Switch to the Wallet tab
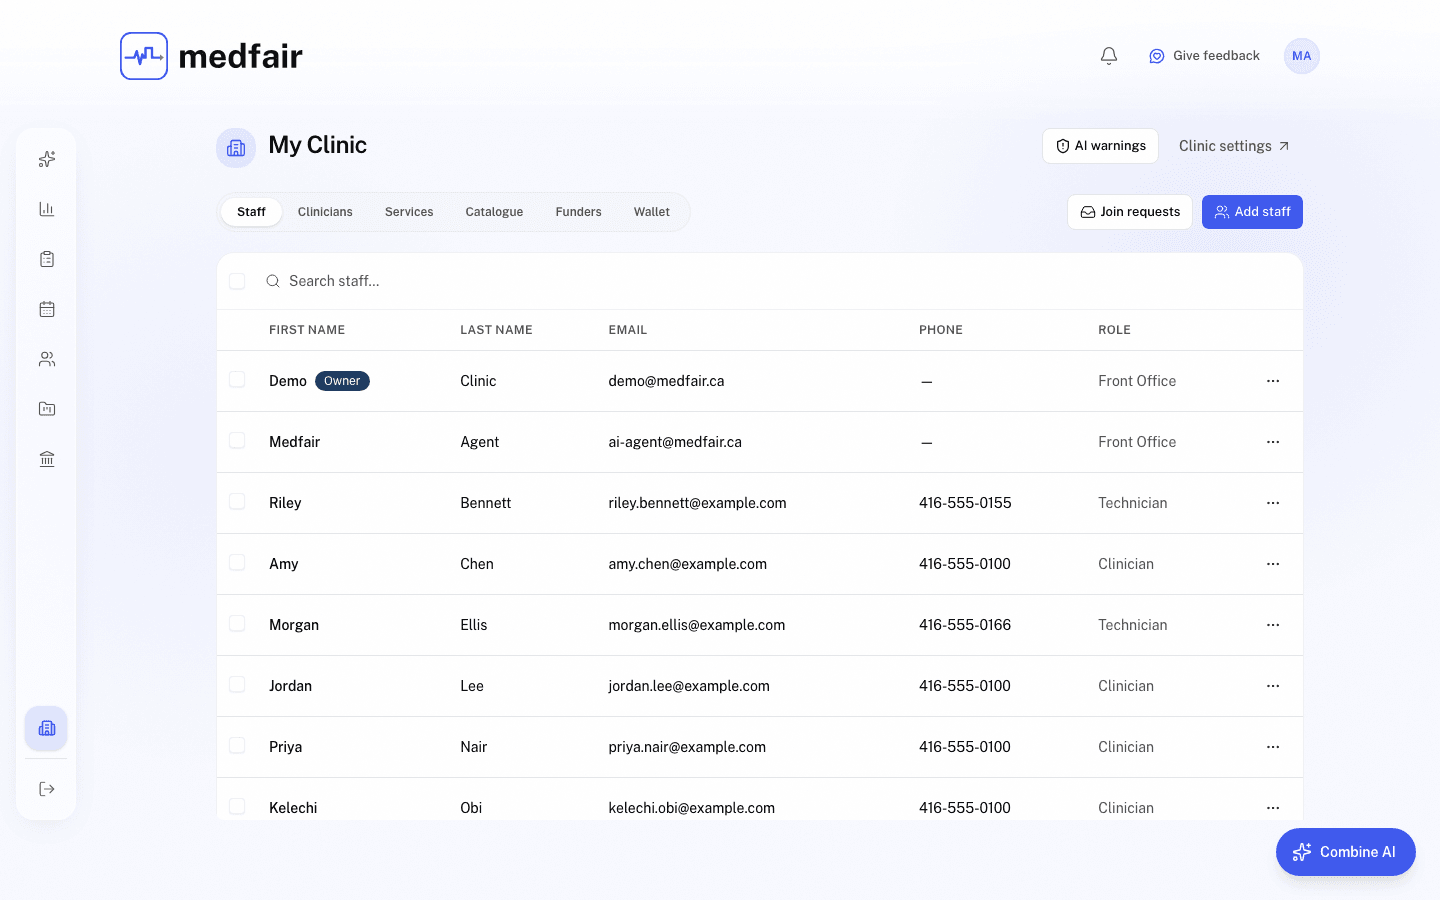This screenshot has height=900, width=1440. (x=652, y=212)
